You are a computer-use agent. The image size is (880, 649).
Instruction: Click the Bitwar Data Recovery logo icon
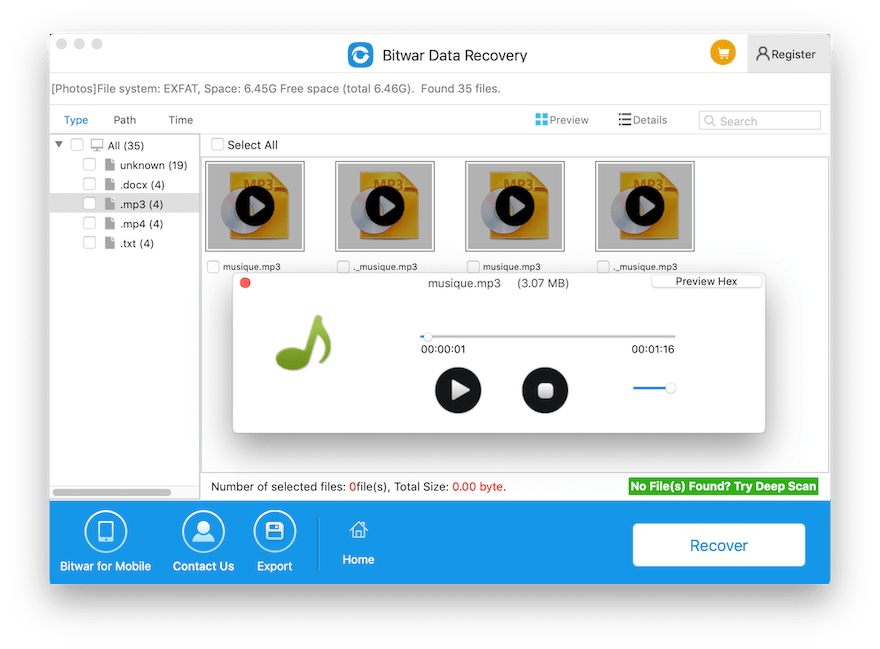[360, 55]
